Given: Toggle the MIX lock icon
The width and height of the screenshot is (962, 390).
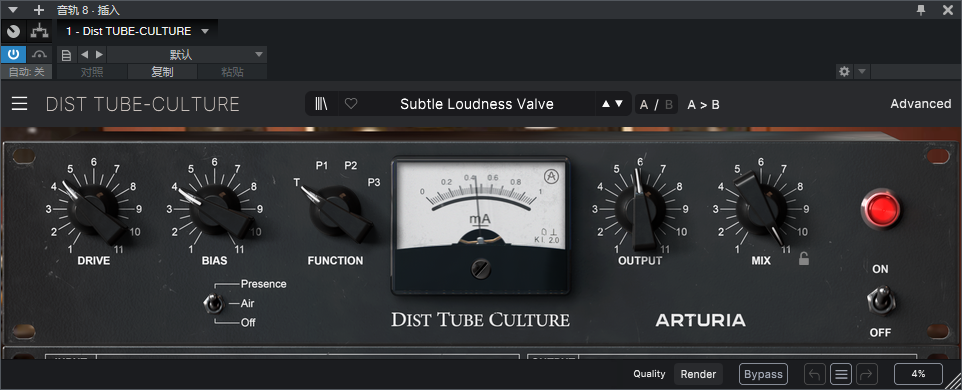Looking at the screenshot, I should pyautogui.click(x=804, y=259).
